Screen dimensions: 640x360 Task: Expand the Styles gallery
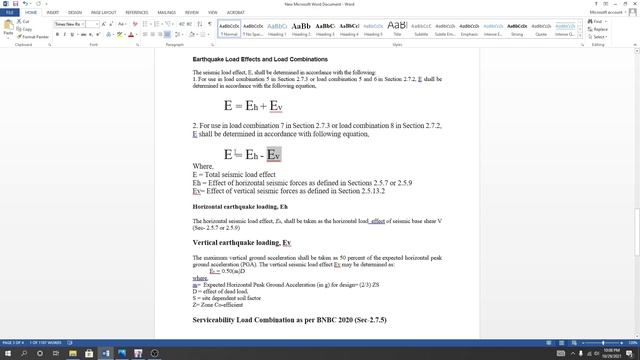click(580, 36)
